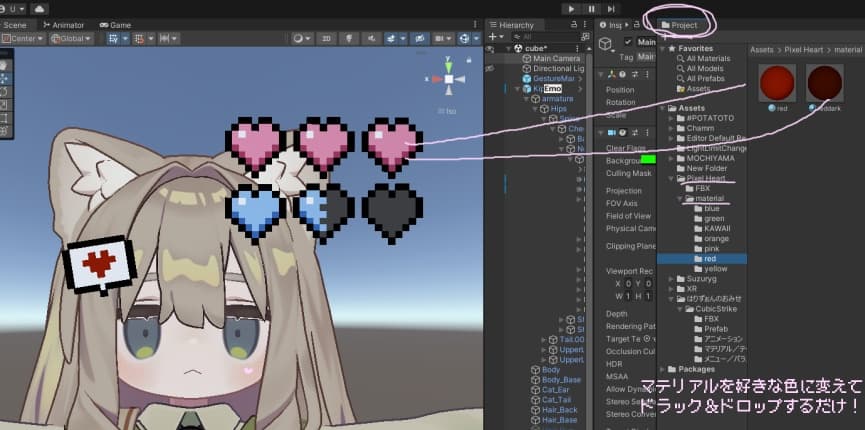Toggle scene lighting bulb icon
Screen dimensions: 865x430
pyautogui.click(x=349, y=39)
